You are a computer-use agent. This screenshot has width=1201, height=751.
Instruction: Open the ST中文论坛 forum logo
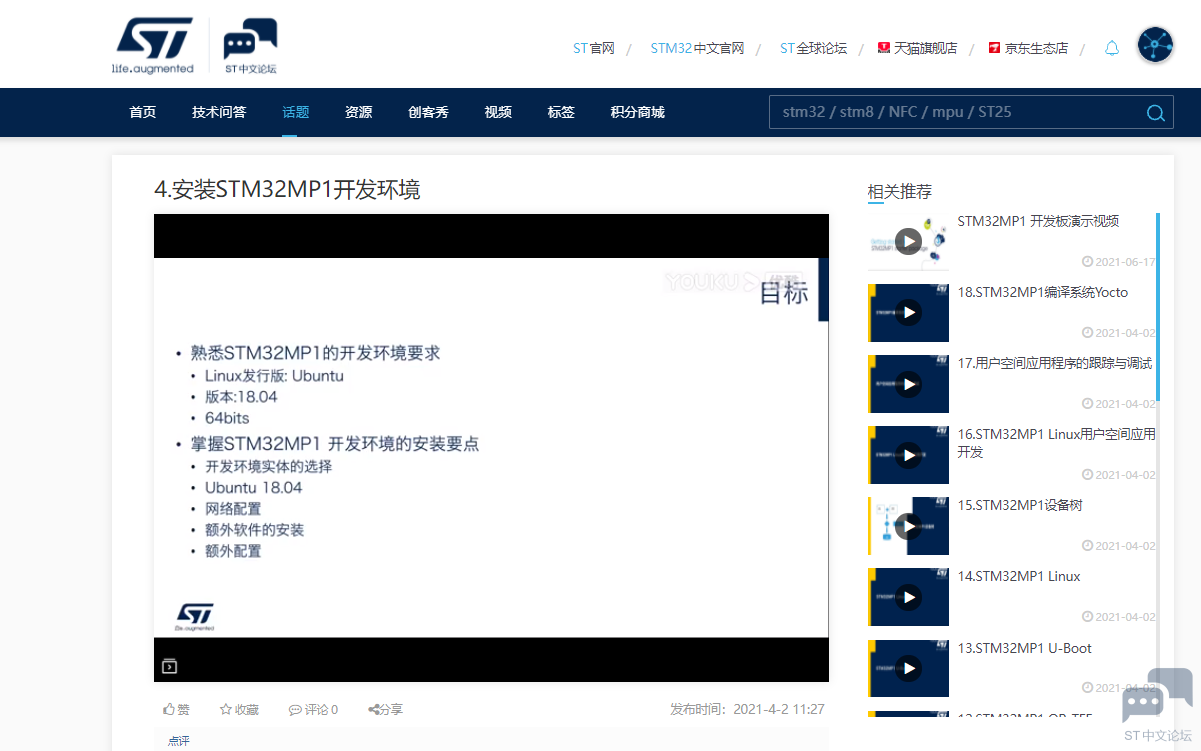[x=250, y=46]
